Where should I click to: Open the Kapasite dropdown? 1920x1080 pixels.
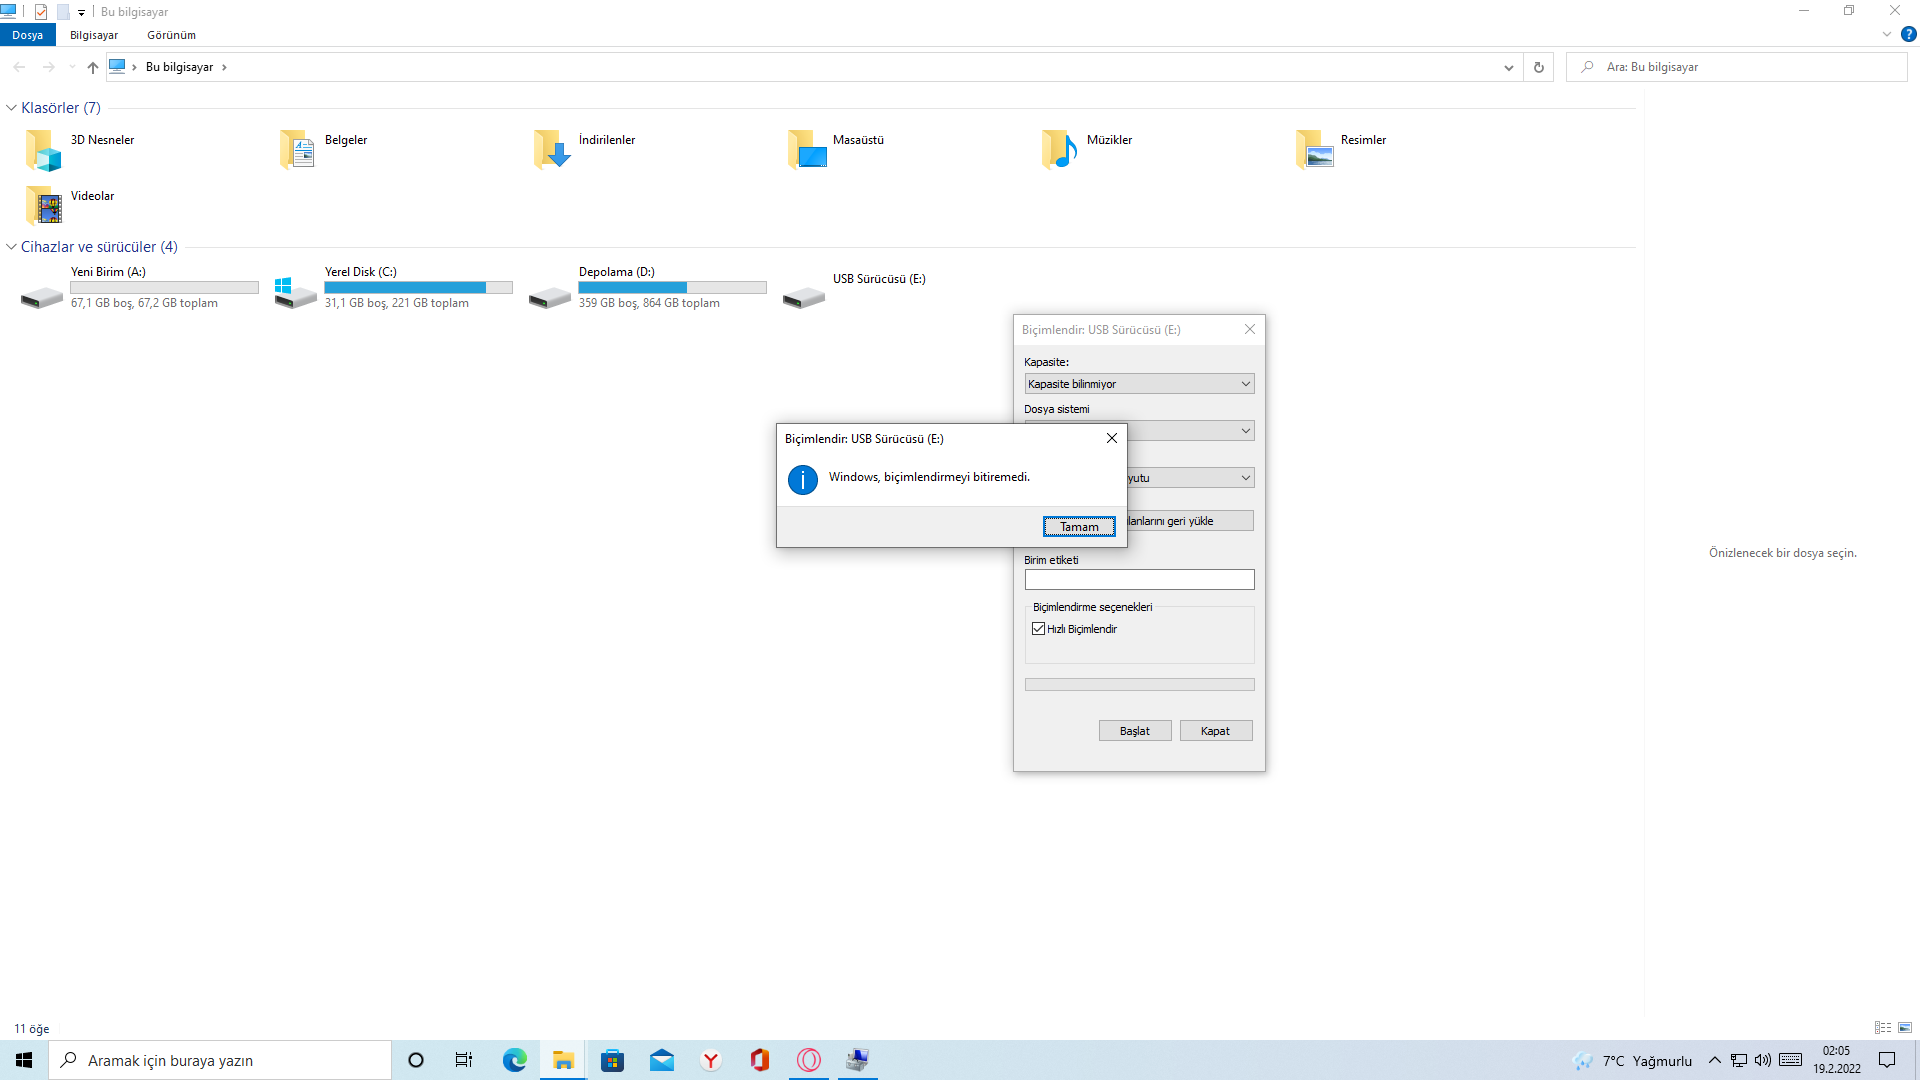(1139, 384)
